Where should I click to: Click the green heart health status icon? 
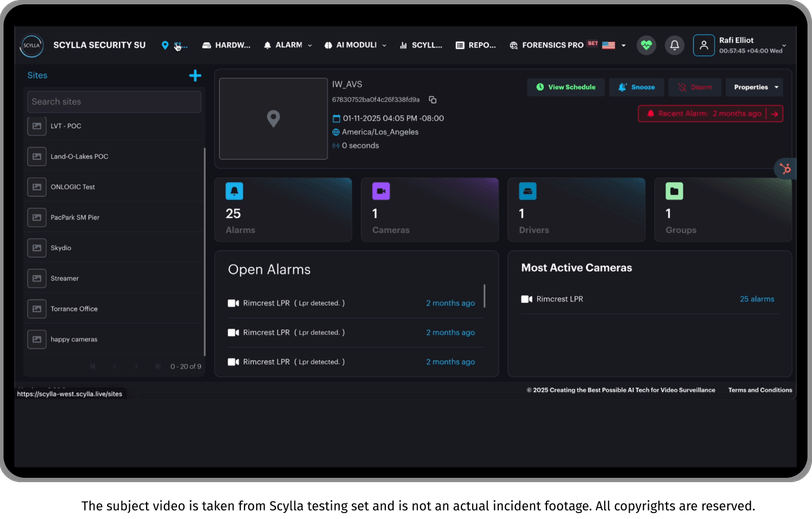coord(646,45)
